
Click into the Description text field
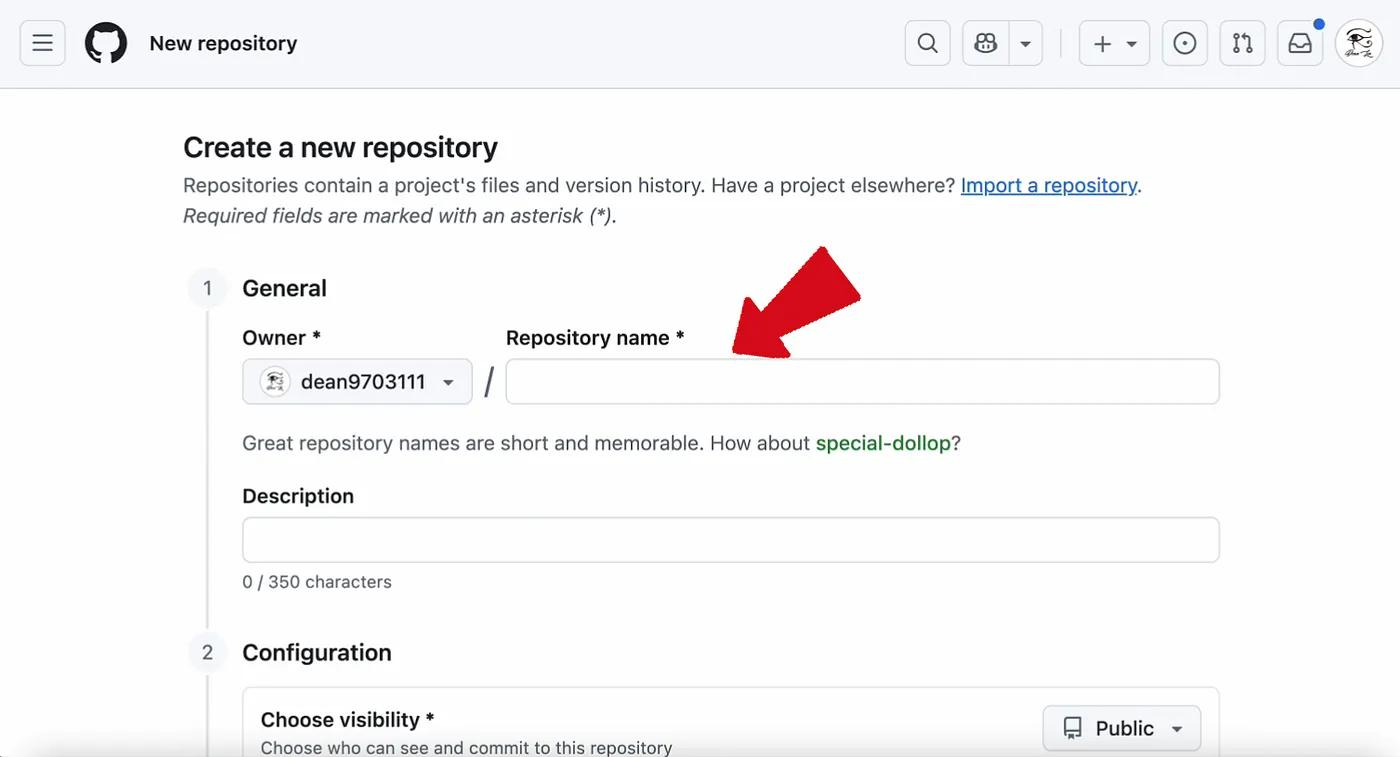click(x=731, y=540)
